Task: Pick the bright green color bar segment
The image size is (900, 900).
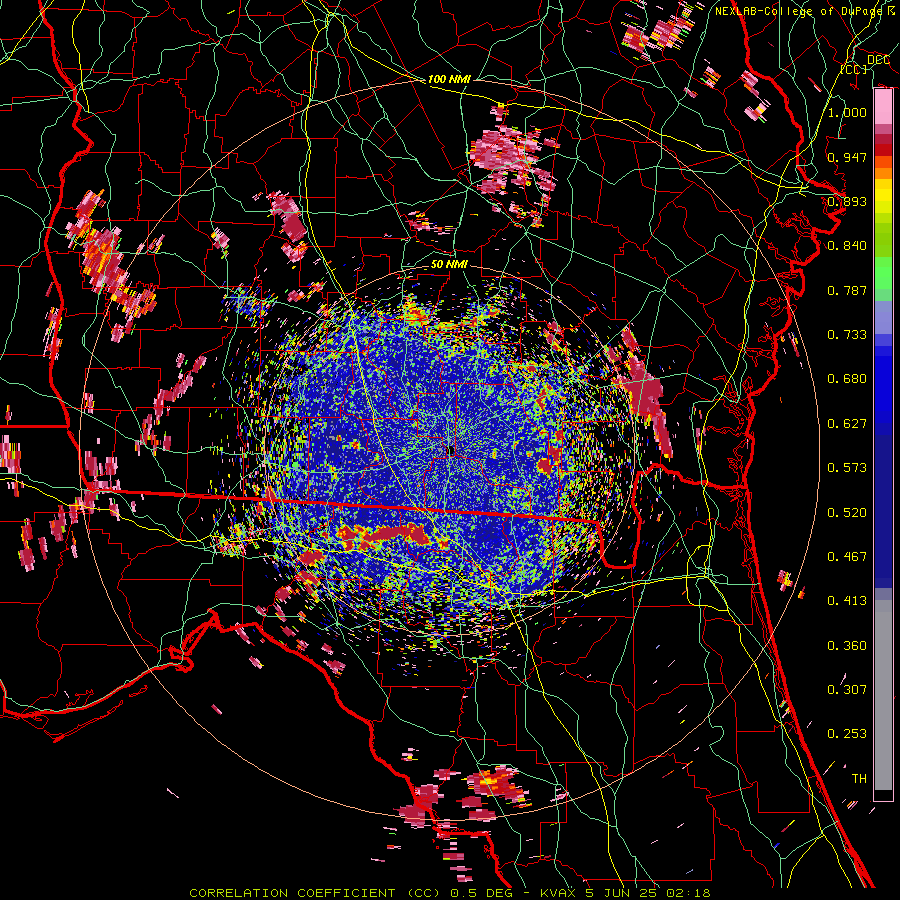Action: (x=883, y=274)
